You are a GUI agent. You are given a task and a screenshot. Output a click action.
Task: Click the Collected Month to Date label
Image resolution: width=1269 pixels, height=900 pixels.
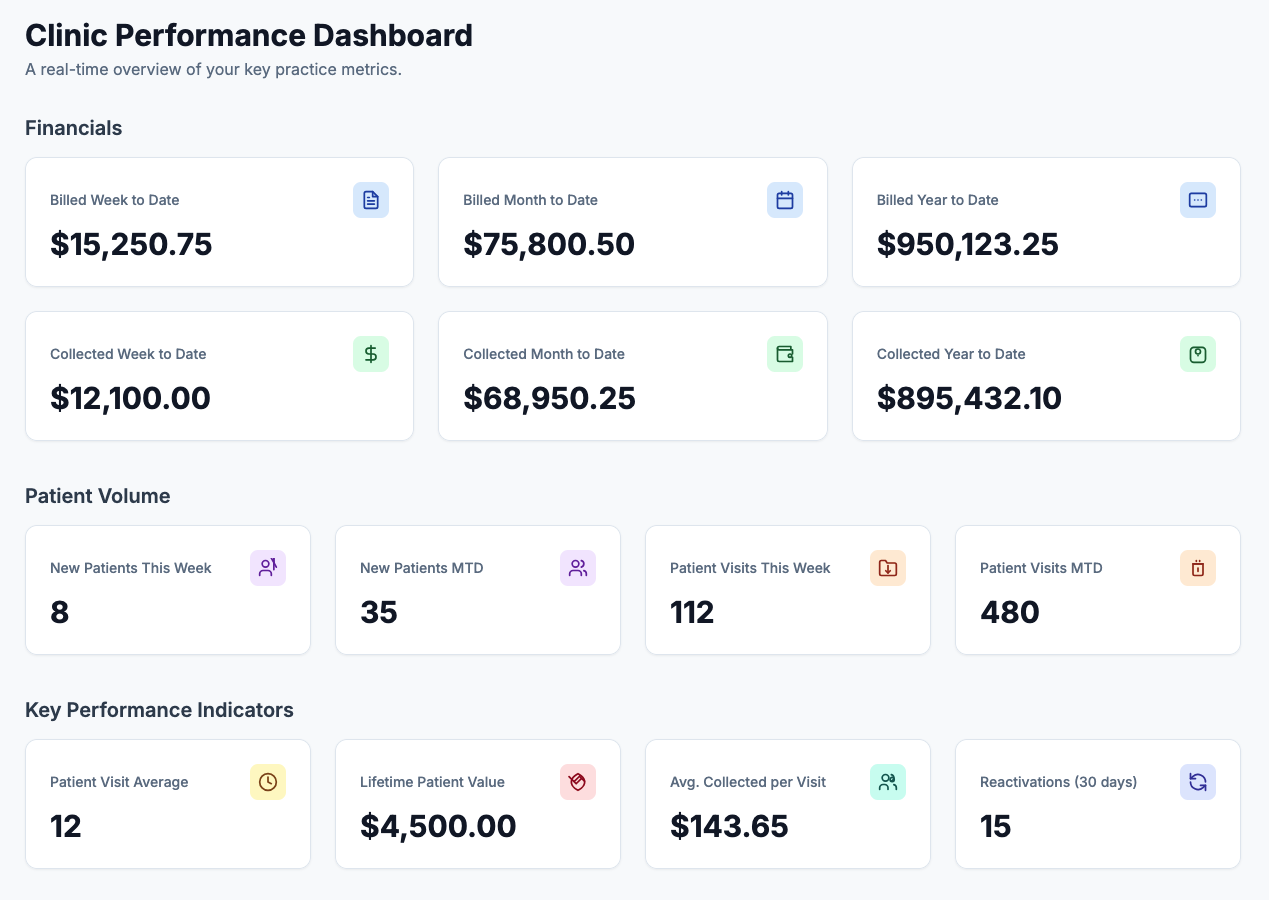(x=544, y=354)
